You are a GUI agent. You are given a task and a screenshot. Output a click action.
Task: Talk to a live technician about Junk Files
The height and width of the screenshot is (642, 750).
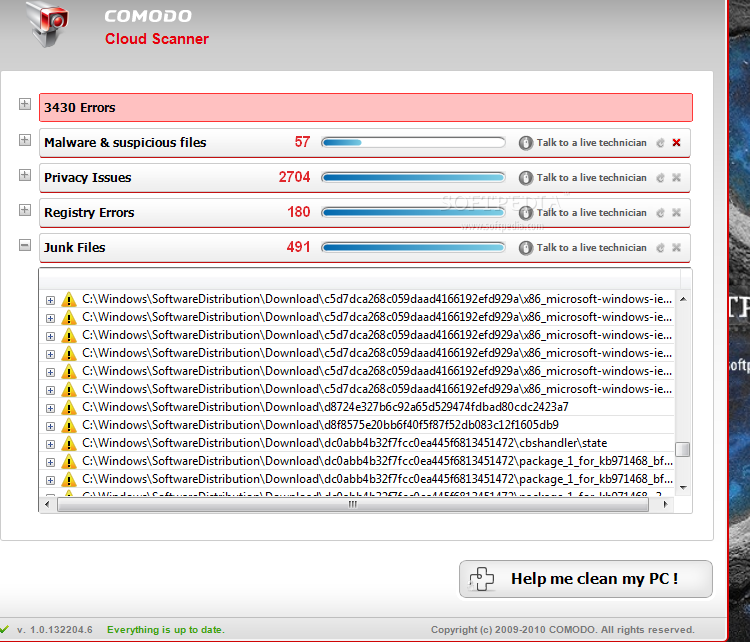pyautogui.click(x=591, y=247)
